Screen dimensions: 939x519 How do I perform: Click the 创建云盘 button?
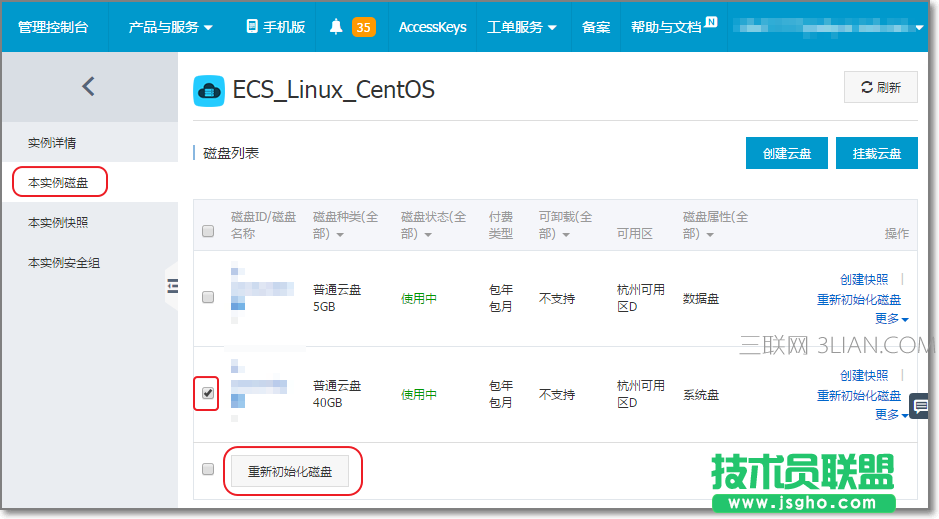pos(786,154)
